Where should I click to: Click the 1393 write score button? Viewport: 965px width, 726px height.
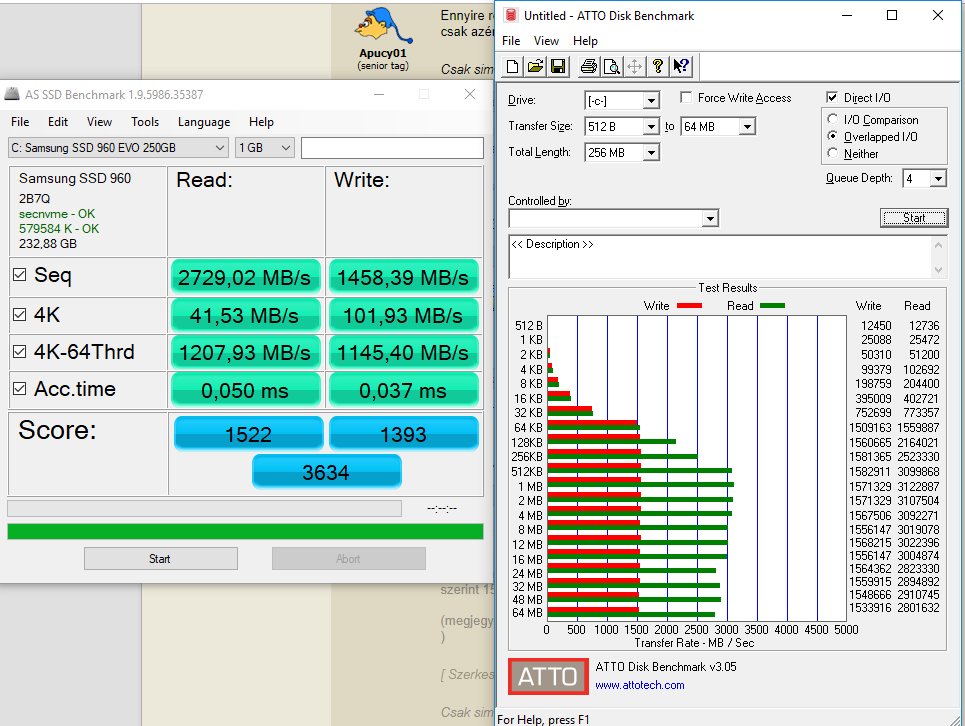[403, 434]
